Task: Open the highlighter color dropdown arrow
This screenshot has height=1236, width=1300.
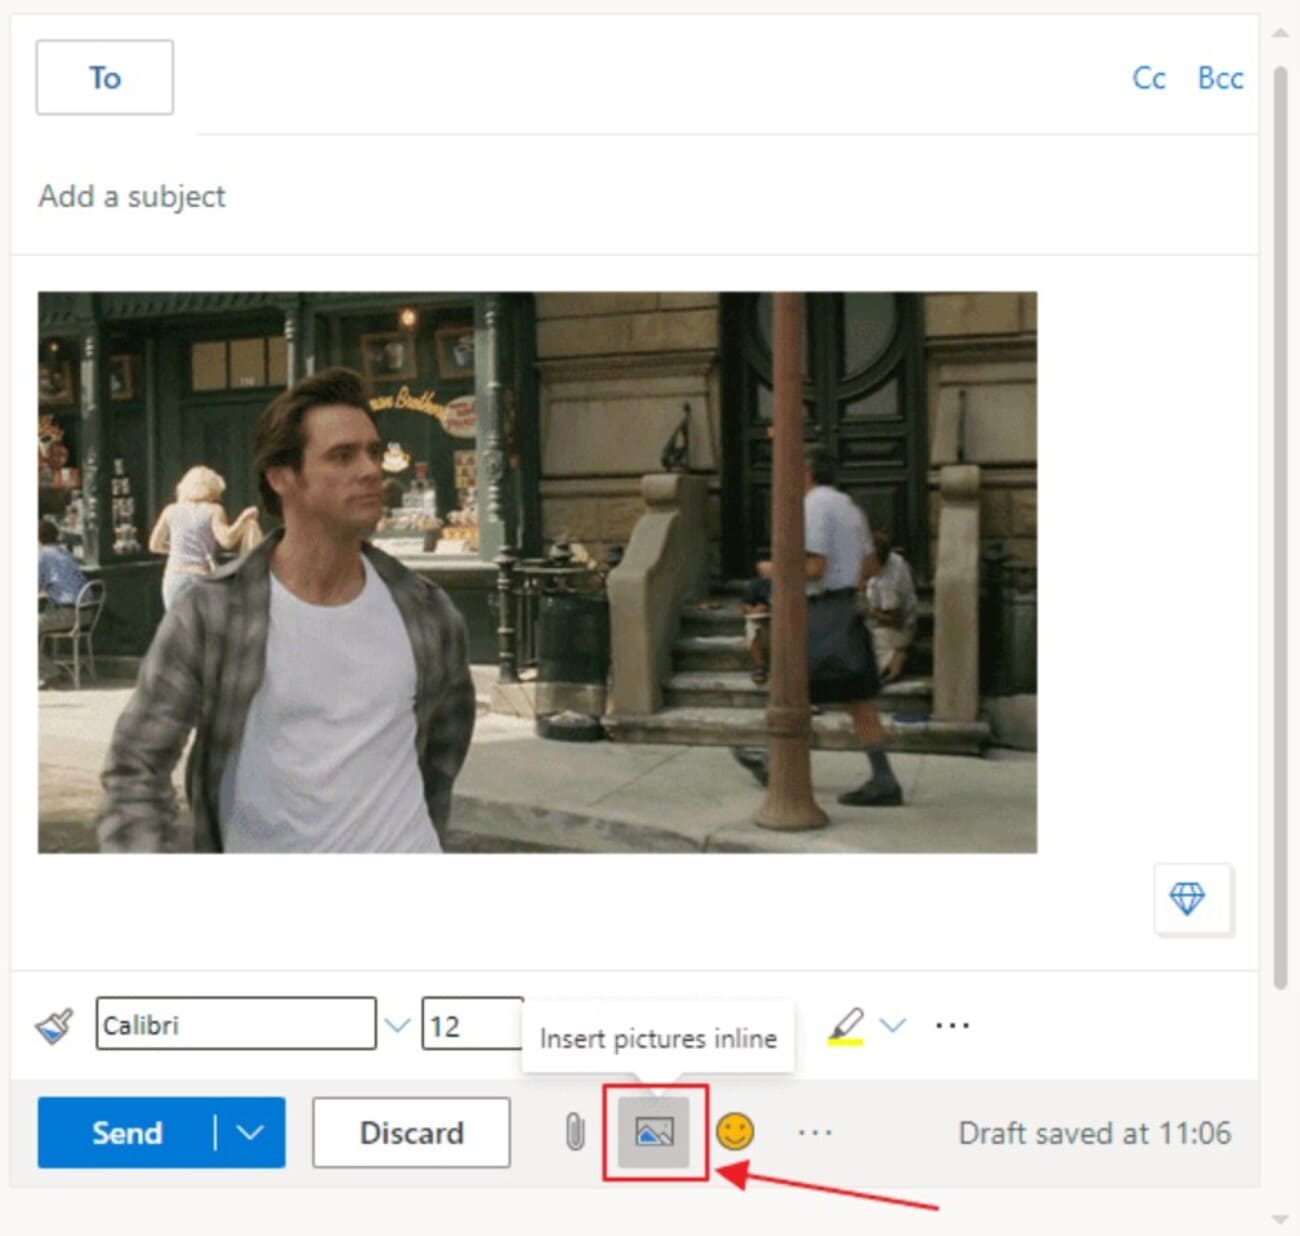Action: [x=893, y=1024]
